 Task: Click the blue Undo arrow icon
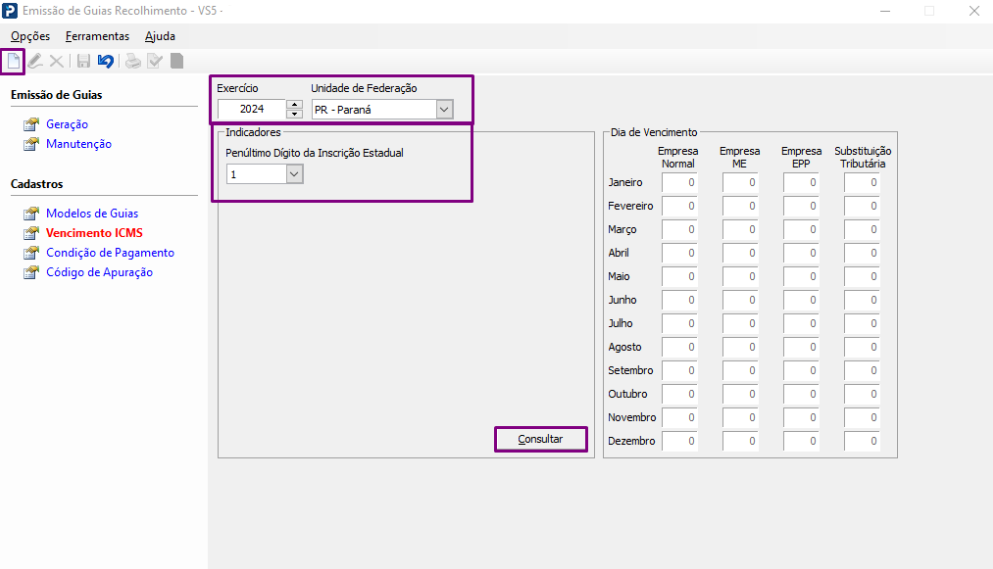[x=105, y=61]
